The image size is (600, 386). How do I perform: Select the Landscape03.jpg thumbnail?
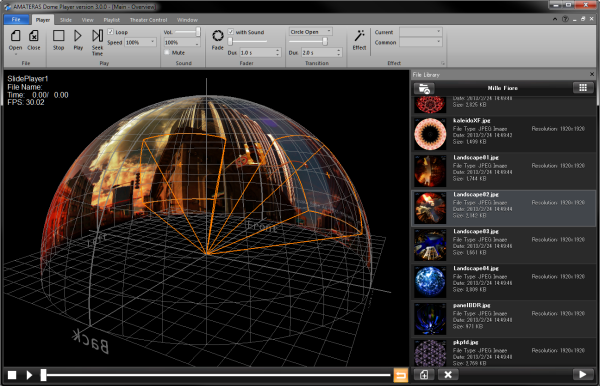tap(430, 245)
